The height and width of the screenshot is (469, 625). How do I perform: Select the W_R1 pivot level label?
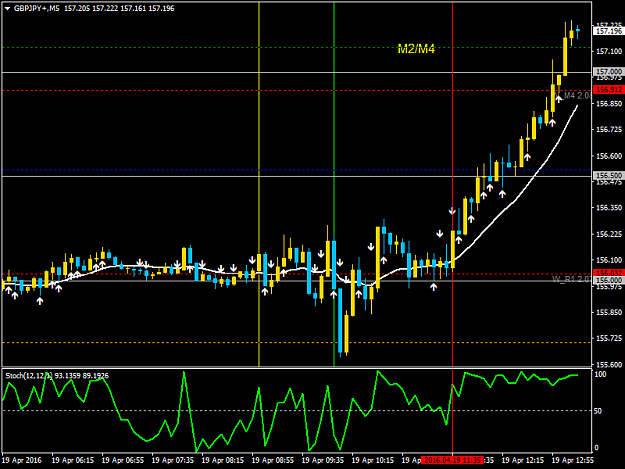(572, 279)
